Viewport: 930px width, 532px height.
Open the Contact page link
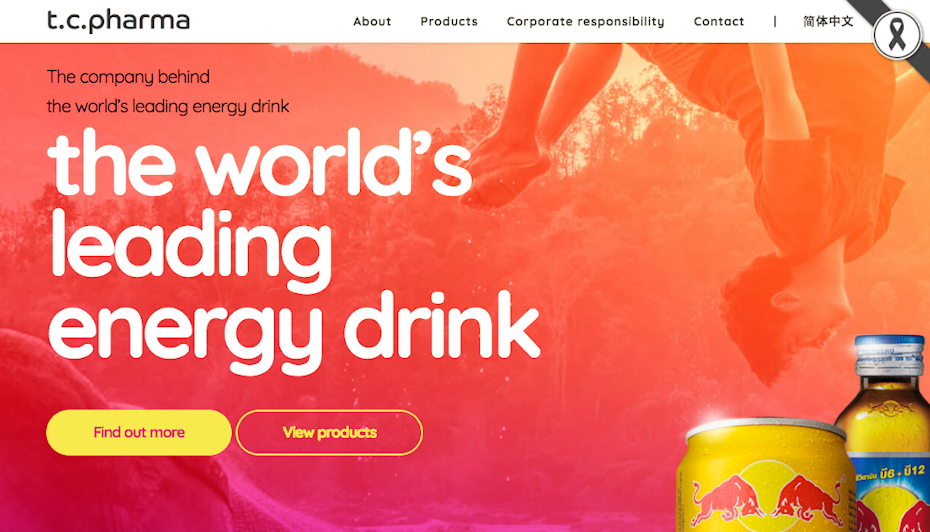click(x=719, y=21)
